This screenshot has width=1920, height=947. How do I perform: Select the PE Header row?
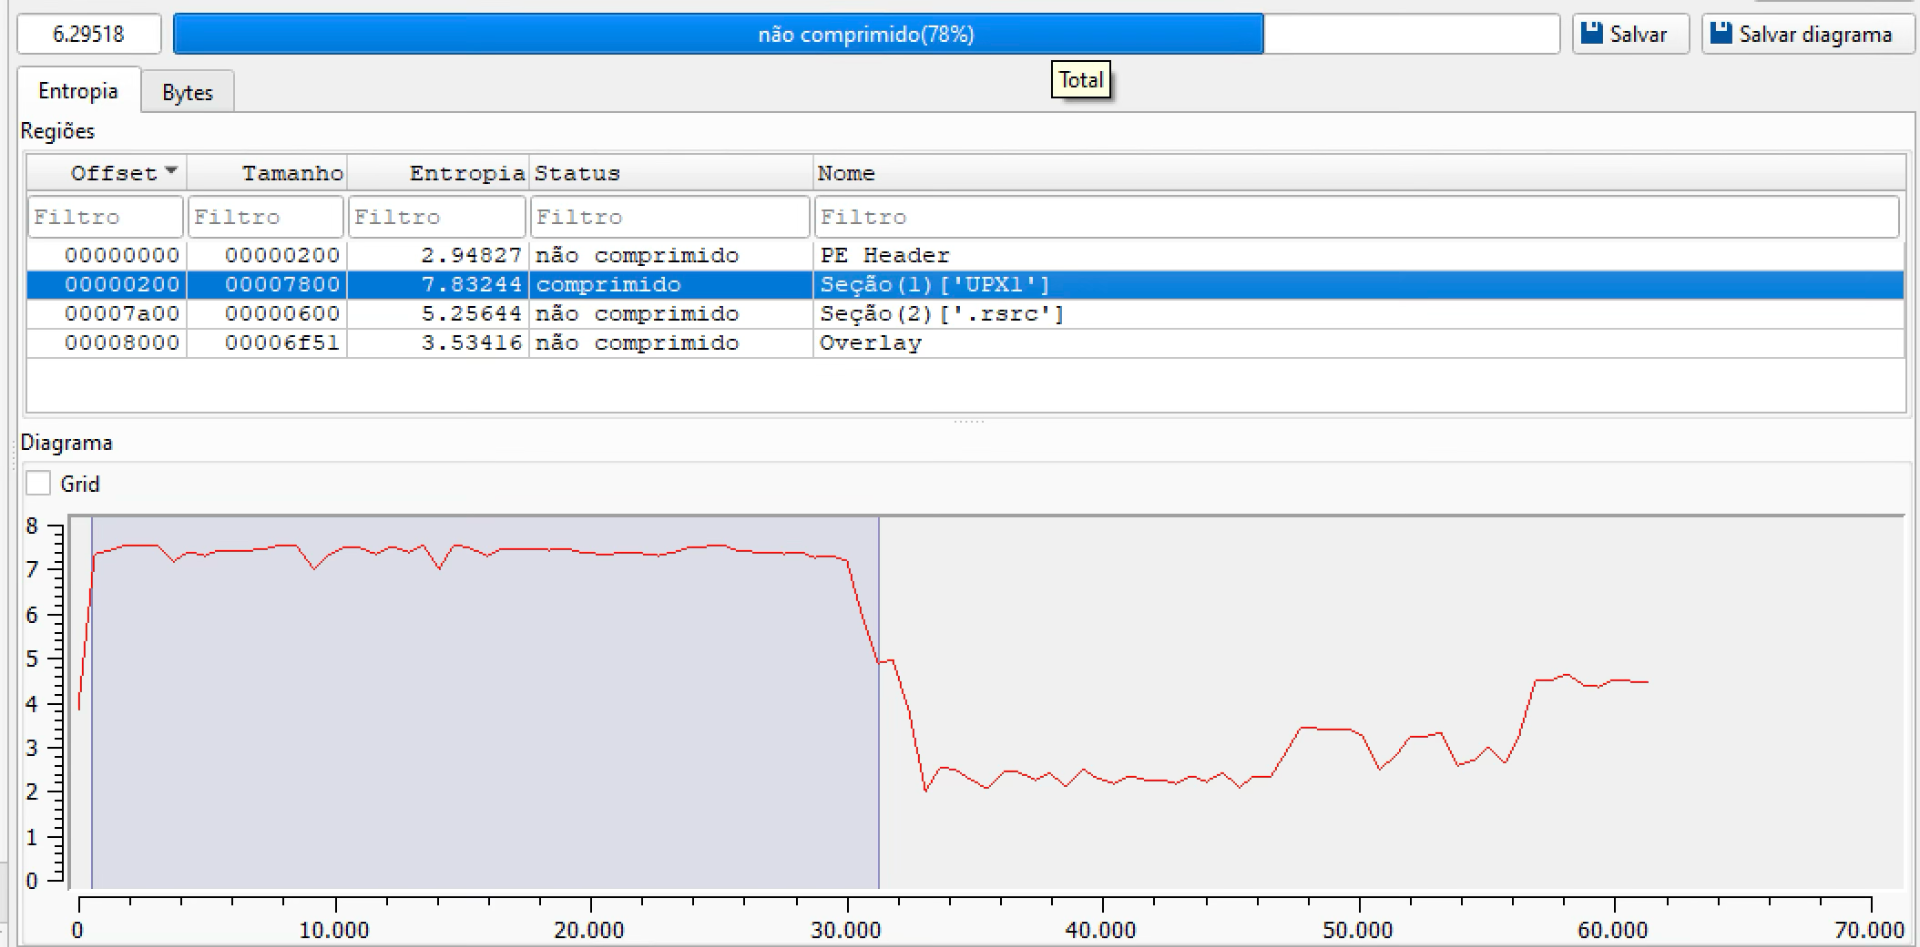click(x=965, y=255)
